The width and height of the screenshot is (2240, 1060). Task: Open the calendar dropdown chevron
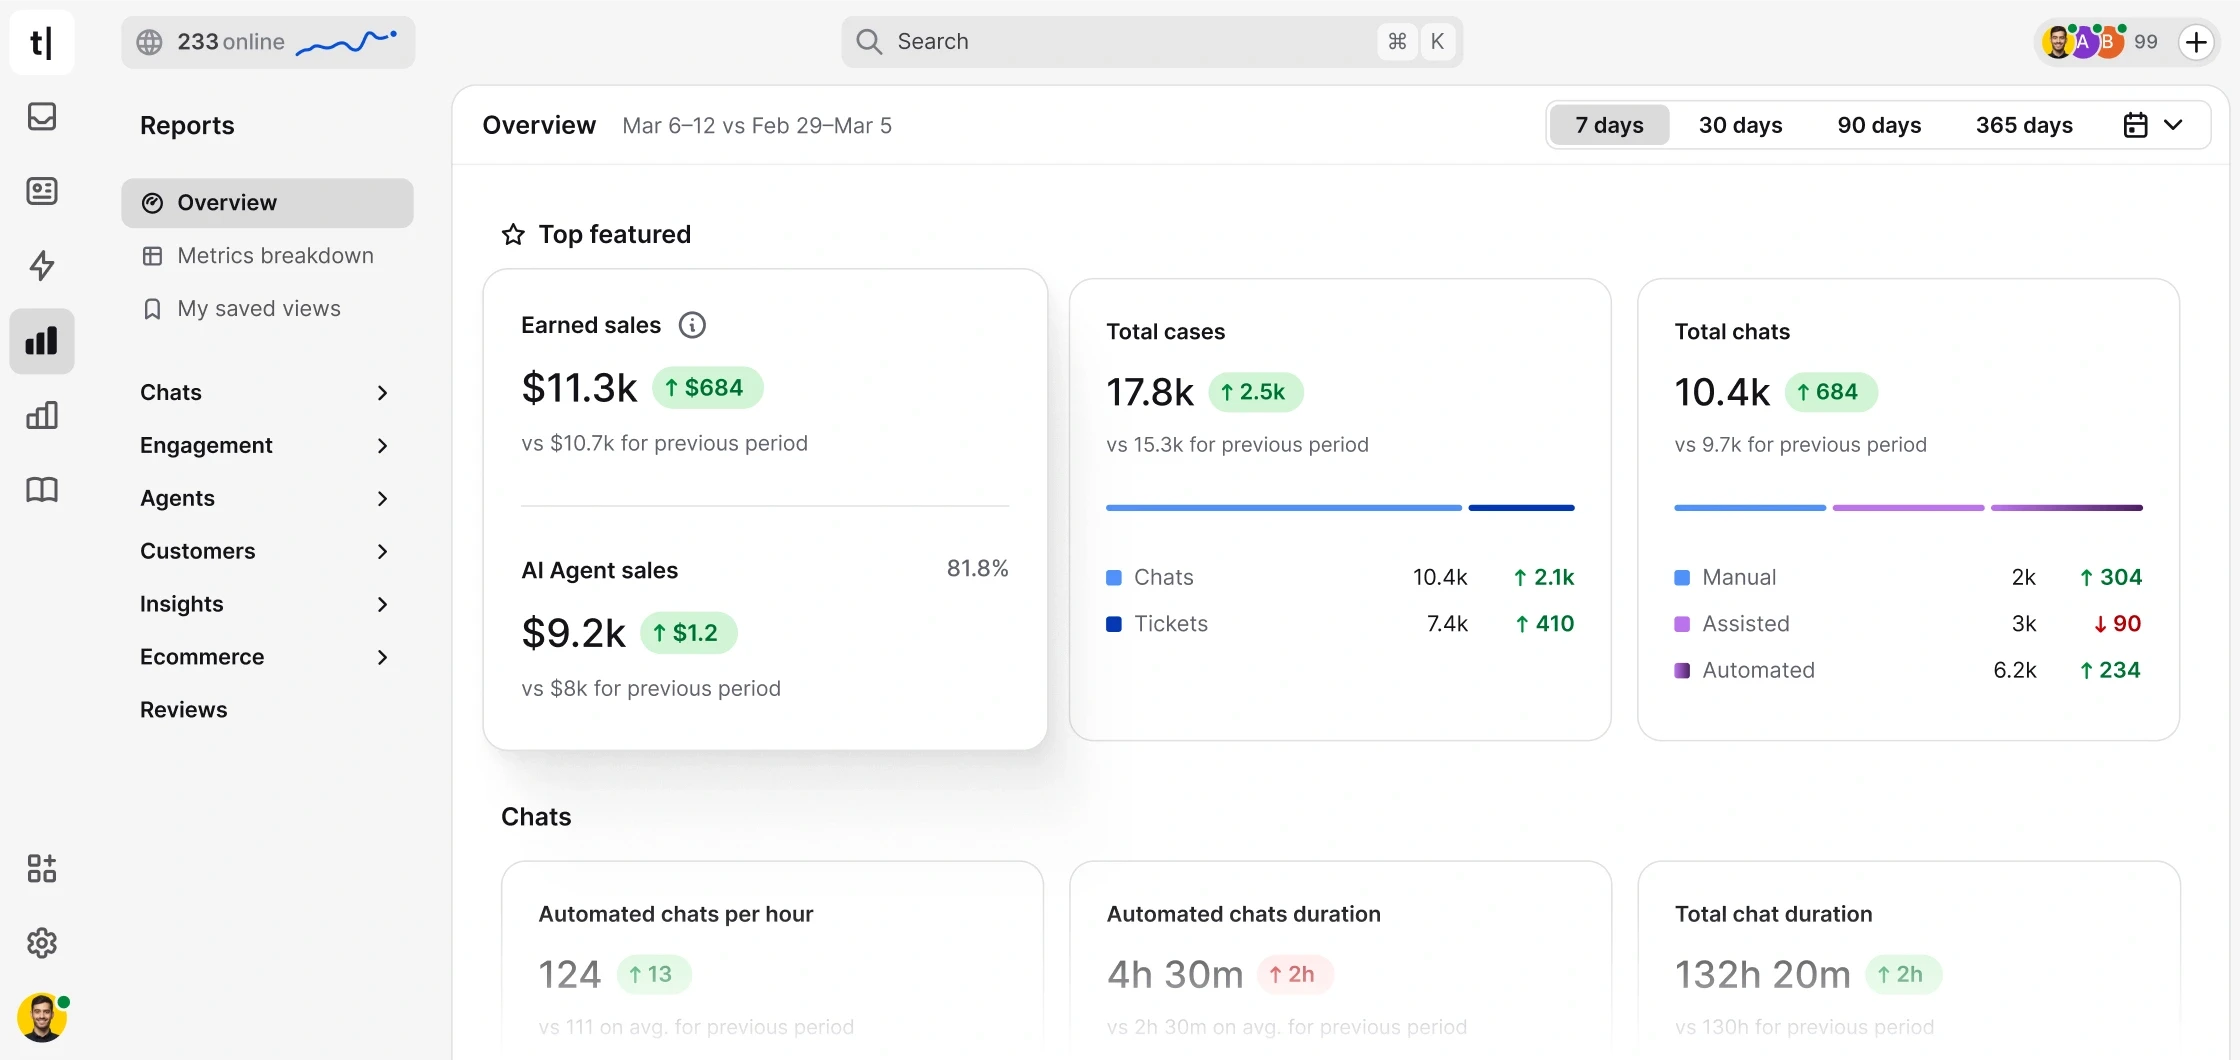pos(2174,124)
